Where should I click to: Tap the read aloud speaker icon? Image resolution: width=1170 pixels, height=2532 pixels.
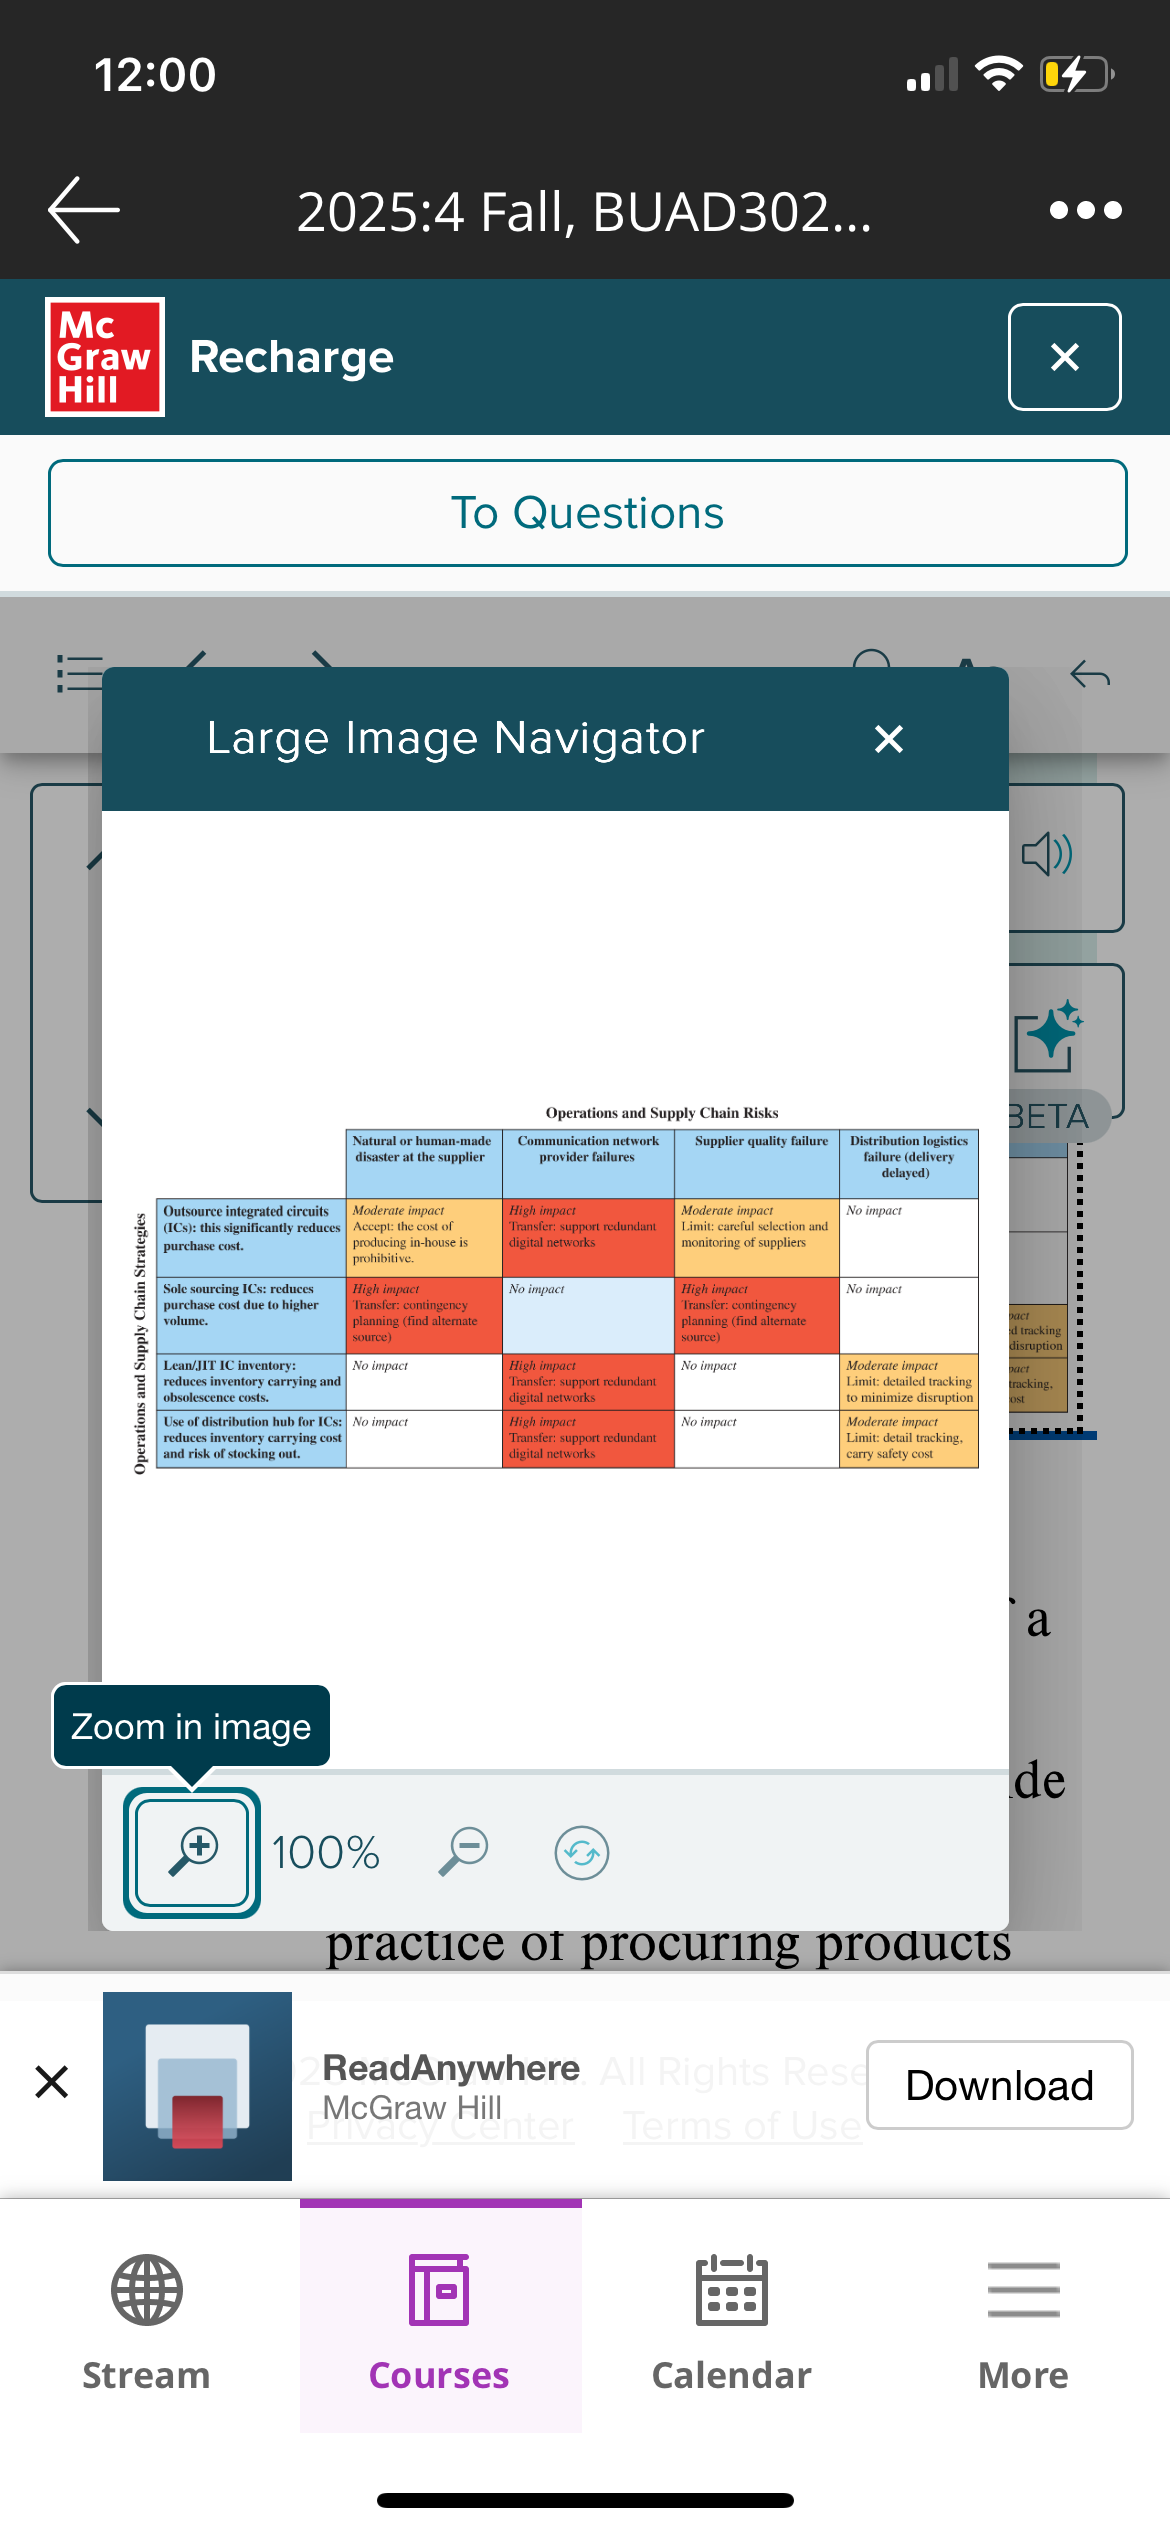1048,855
